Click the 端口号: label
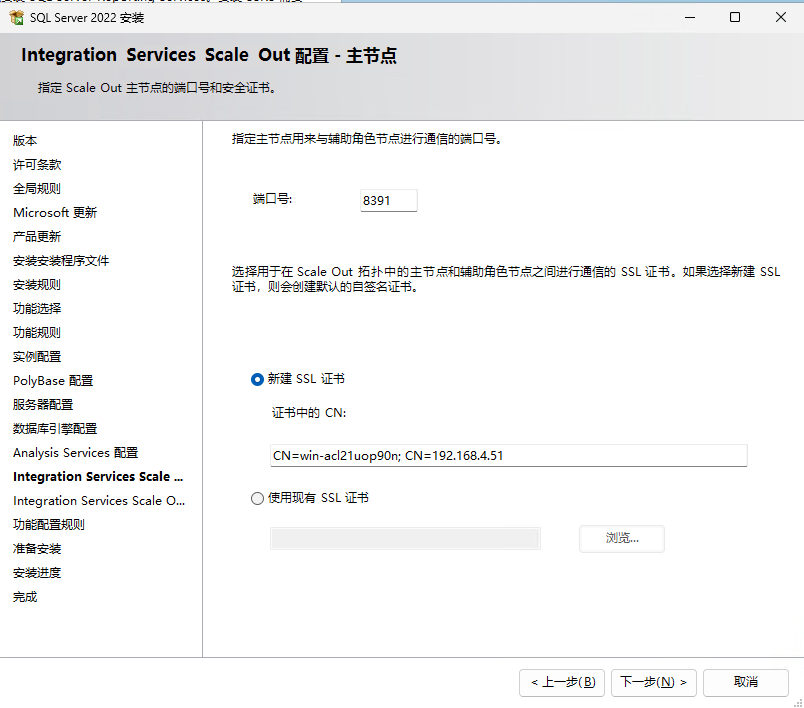 [272, 199]
